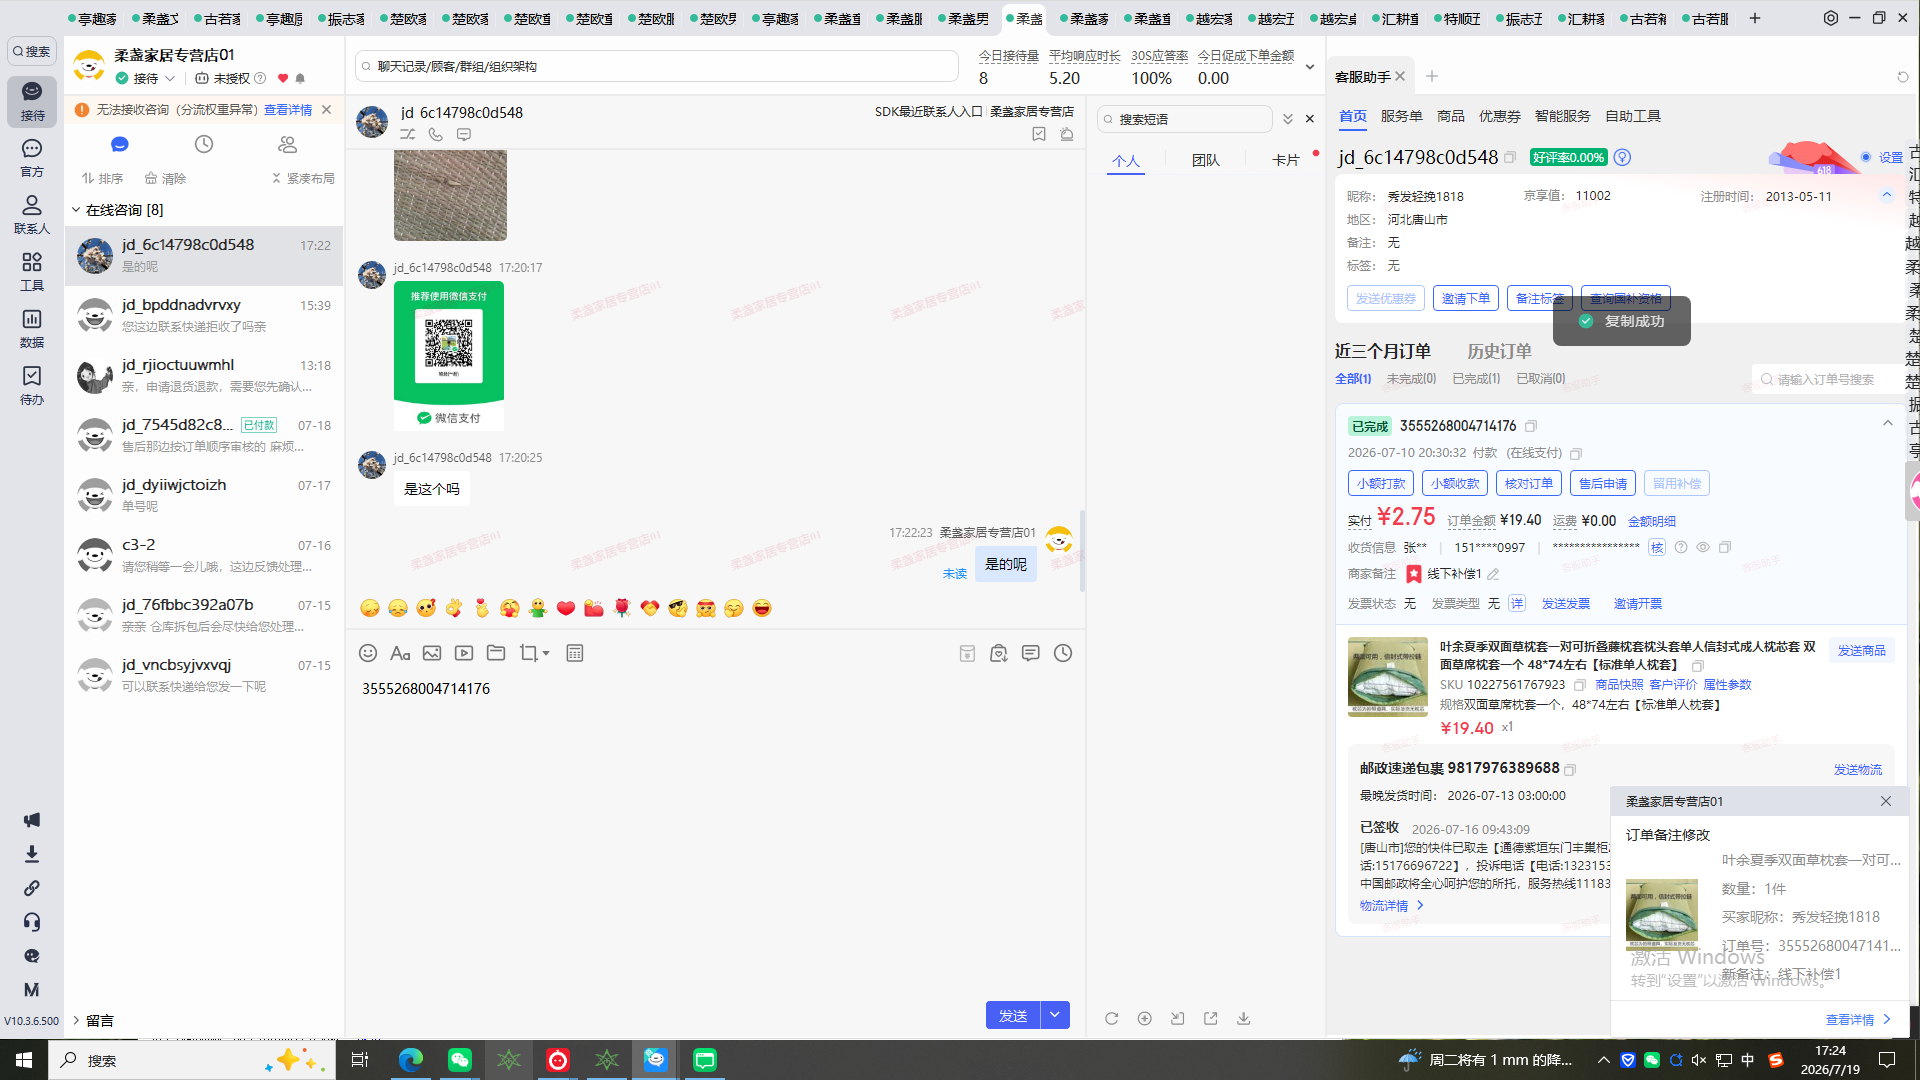1920x1080 pixels.
Task: Edit the merchant note 线下补偿1 pencil icon
Action: click(x=1493, y=574)
